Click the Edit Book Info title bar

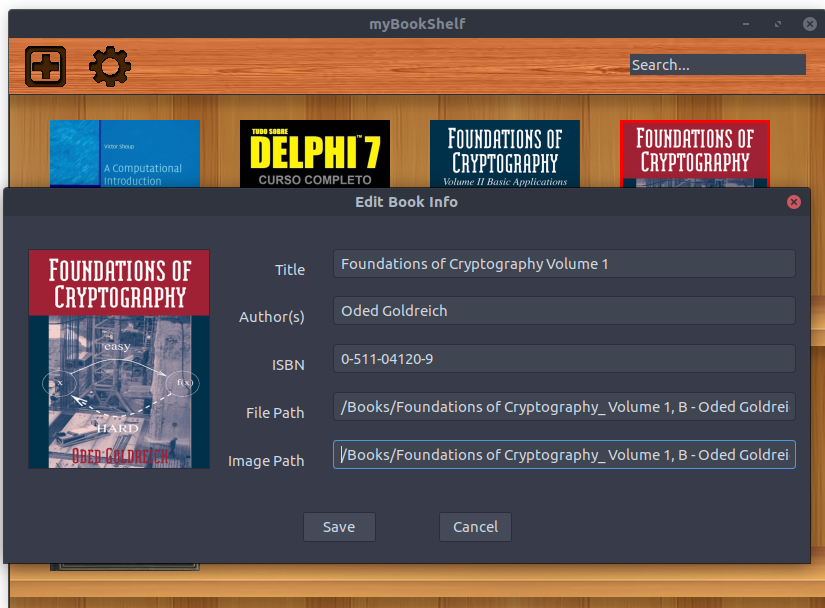click(406, 202)
